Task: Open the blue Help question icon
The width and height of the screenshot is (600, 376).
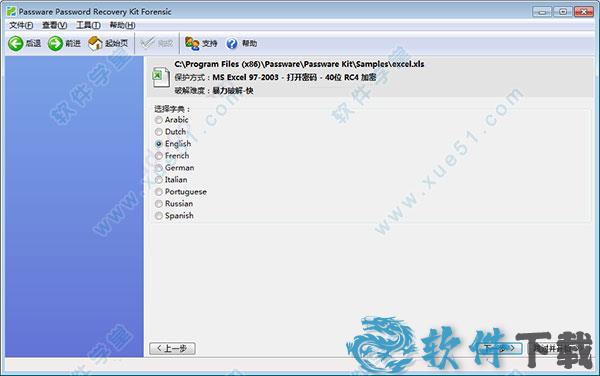Action: (x=232, y=44)
